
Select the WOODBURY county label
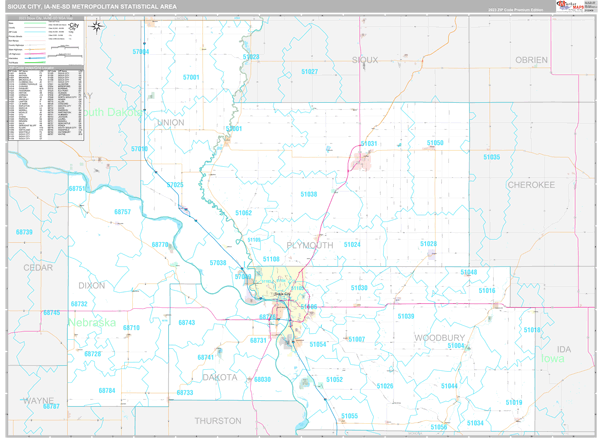(x=439, y=338)
